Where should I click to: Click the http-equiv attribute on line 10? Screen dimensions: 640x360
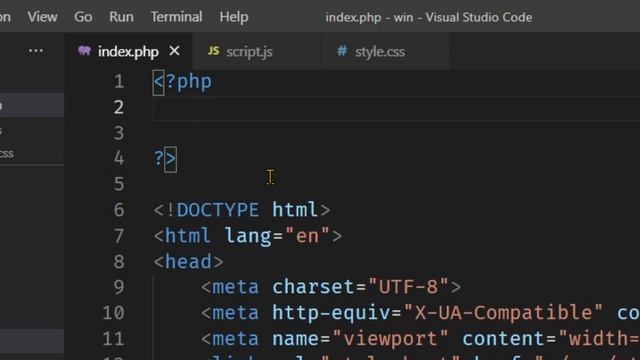331,313
